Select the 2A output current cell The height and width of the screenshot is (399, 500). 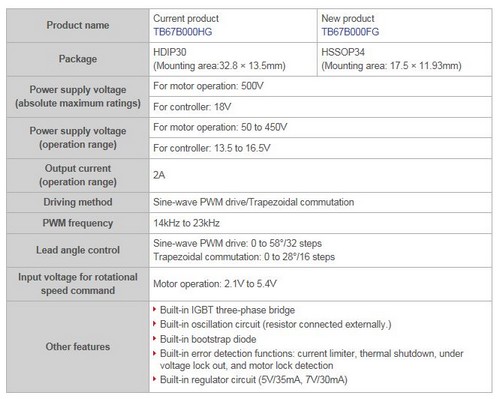tap(320, 175)
